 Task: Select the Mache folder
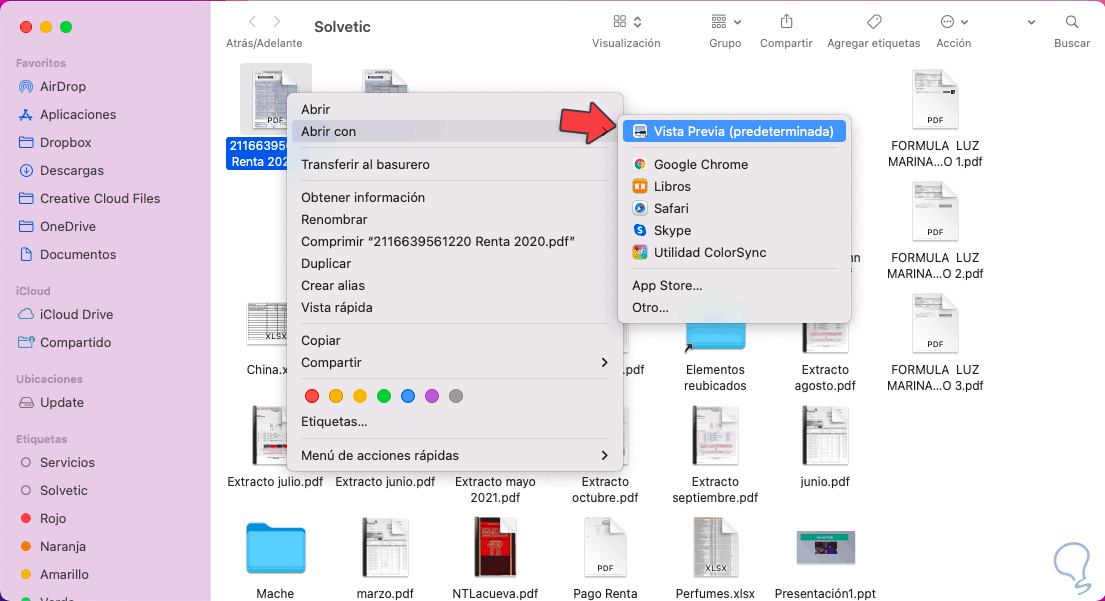pos(276,549)
